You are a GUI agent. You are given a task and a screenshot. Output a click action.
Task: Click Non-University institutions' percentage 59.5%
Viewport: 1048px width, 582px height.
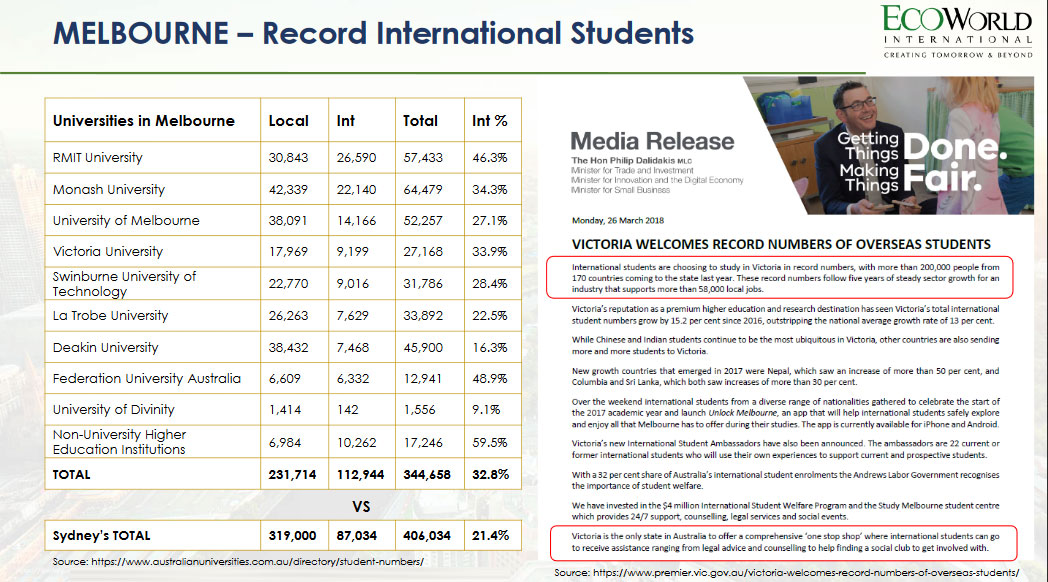(490, 442)
